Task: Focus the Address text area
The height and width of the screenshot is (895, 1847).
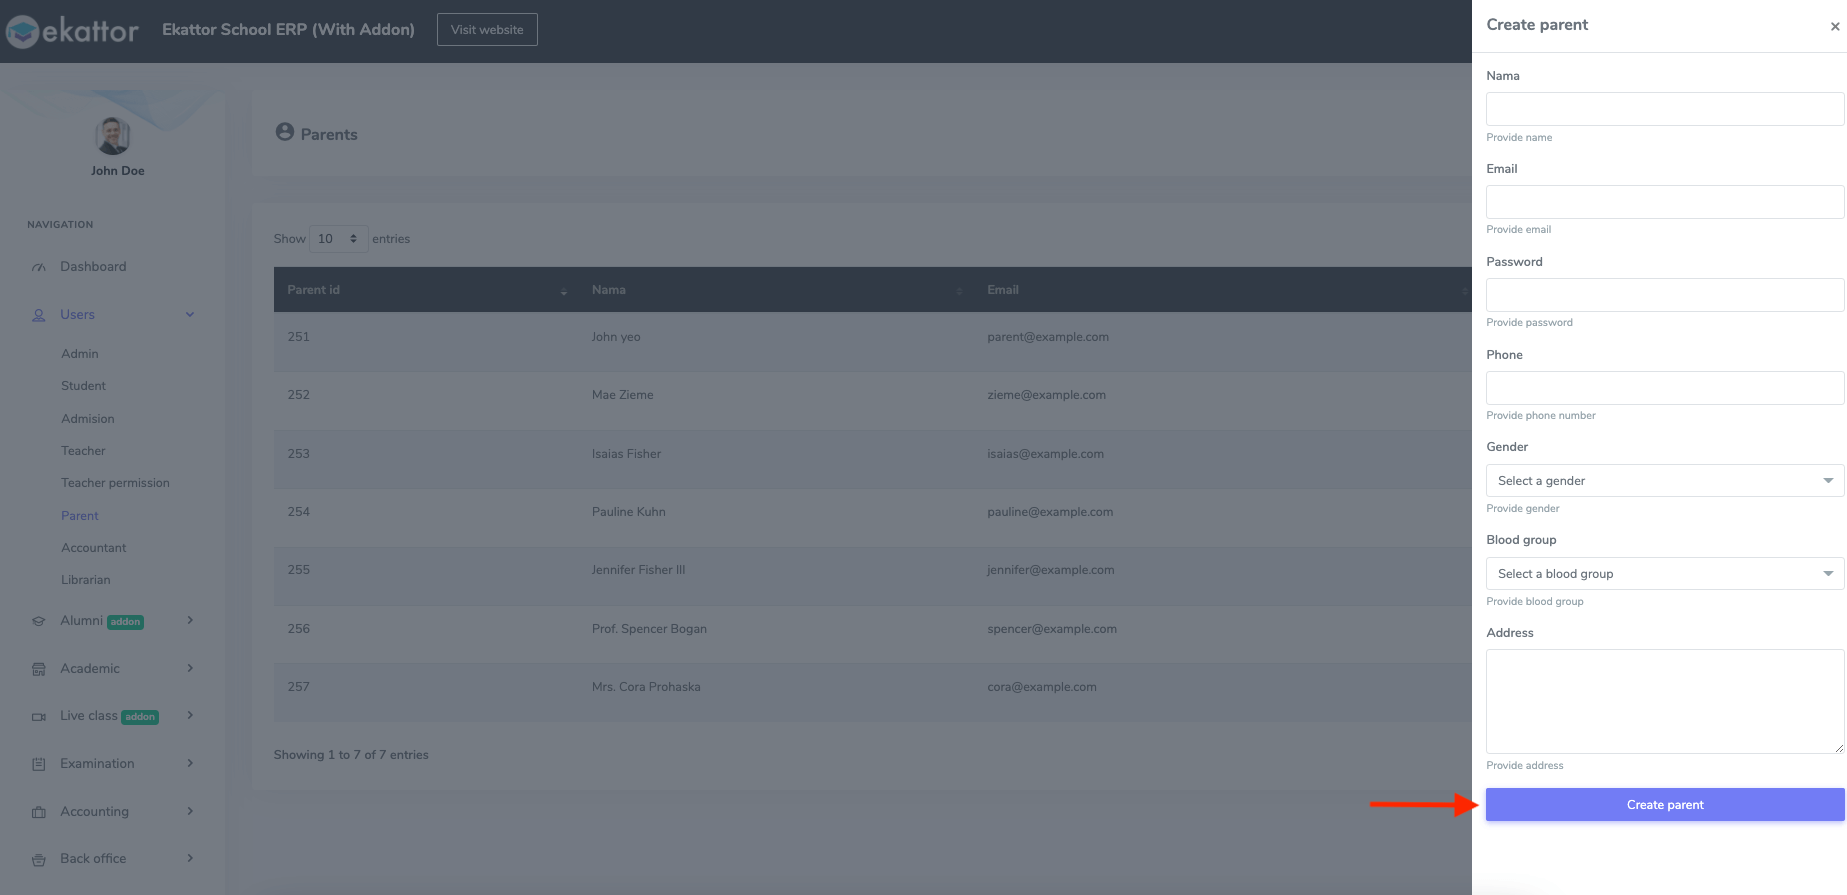Action: coord(1664,701)
